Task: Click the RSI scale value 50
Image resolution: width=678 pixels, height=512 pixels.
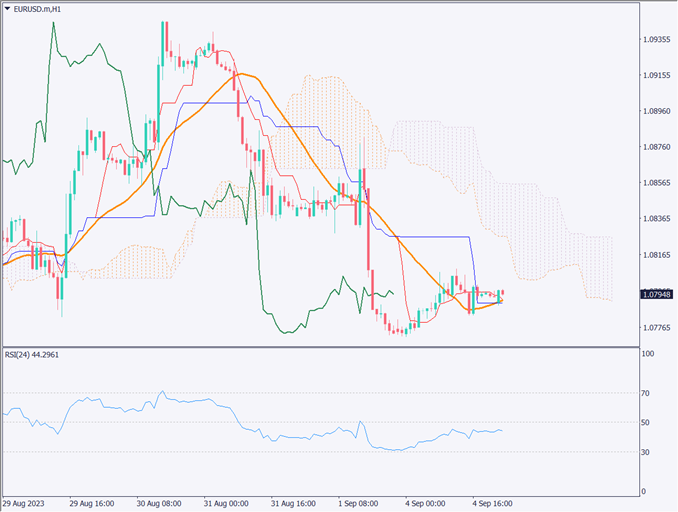Action: (x=648, y=423)
